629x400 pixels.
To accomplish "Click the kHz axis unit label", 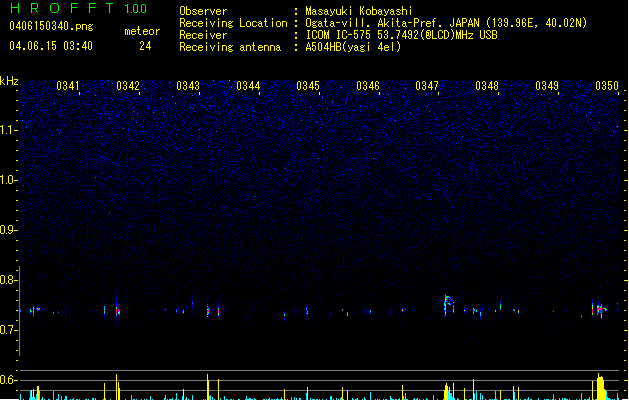I will [9, 81].
